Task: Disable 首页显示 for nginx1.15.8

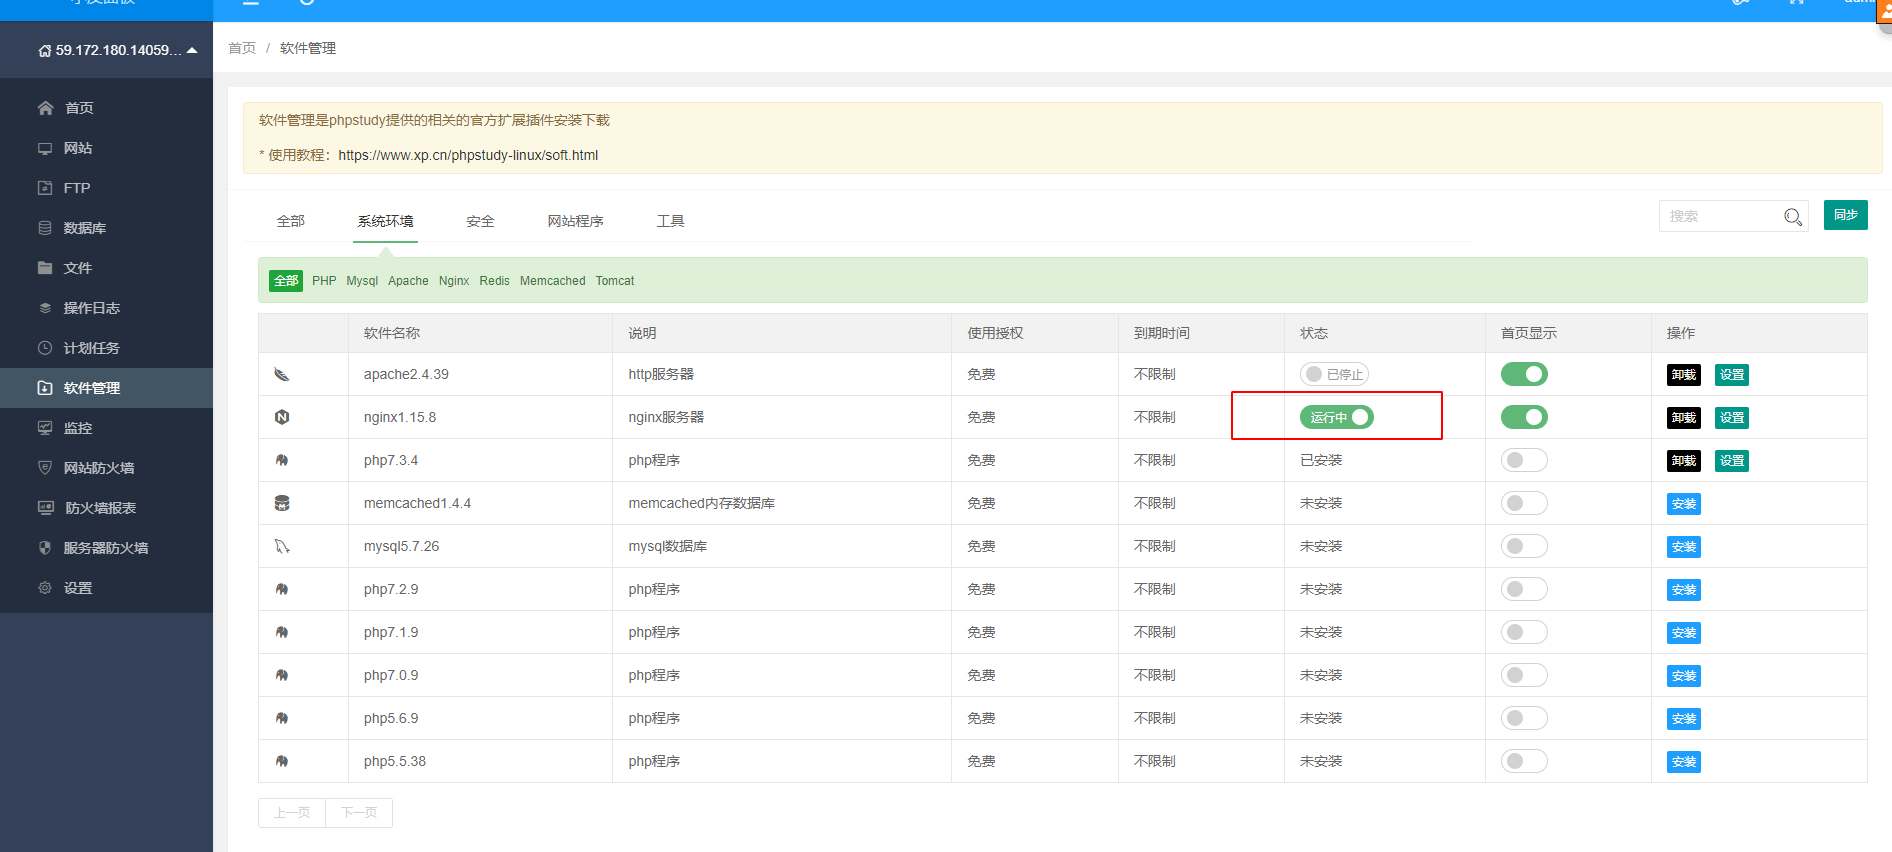Action: (x=1524, y=417)
